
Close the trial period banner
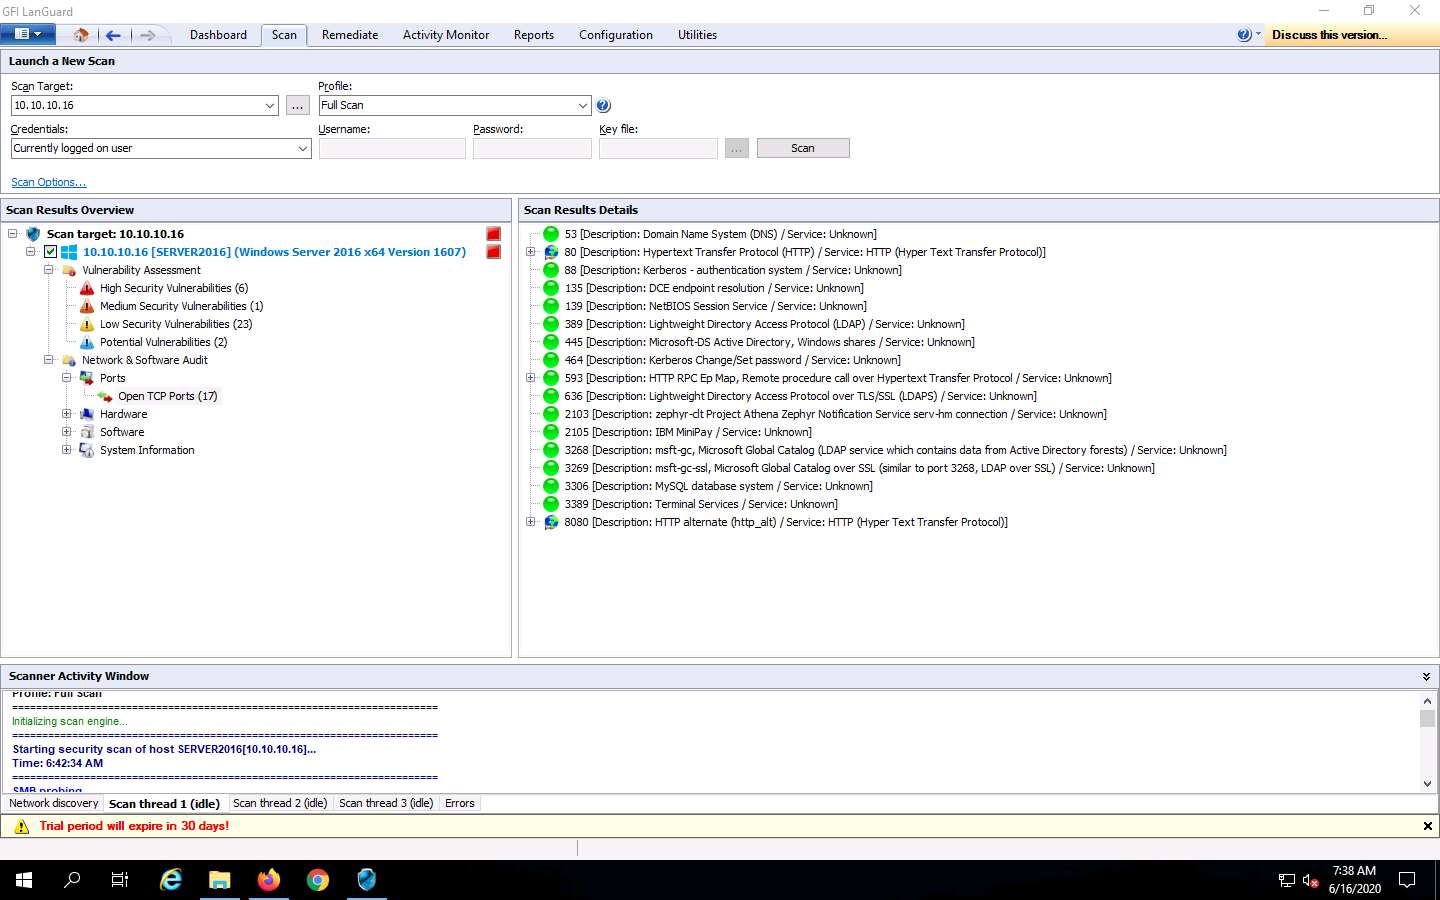[x=1427, y=826]
